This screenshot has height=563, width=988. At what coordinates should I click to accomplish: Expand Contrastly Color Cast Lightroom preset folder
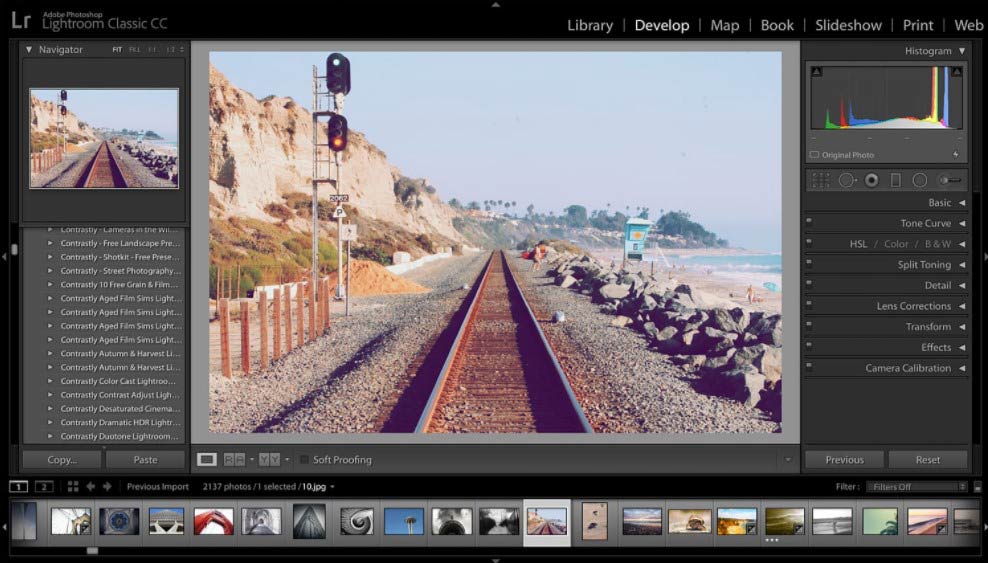click(x=50, y=381)
